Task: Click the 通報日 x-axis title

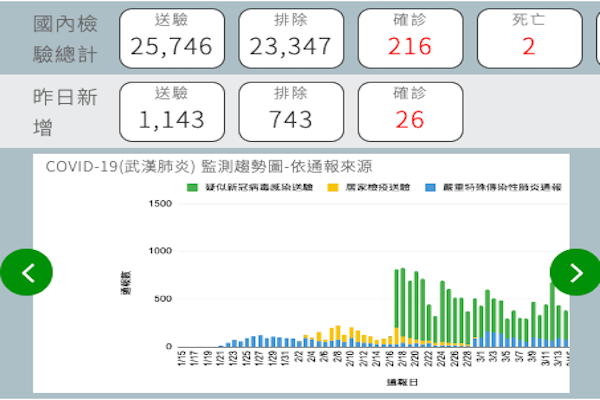Action: tap(400, 383)
